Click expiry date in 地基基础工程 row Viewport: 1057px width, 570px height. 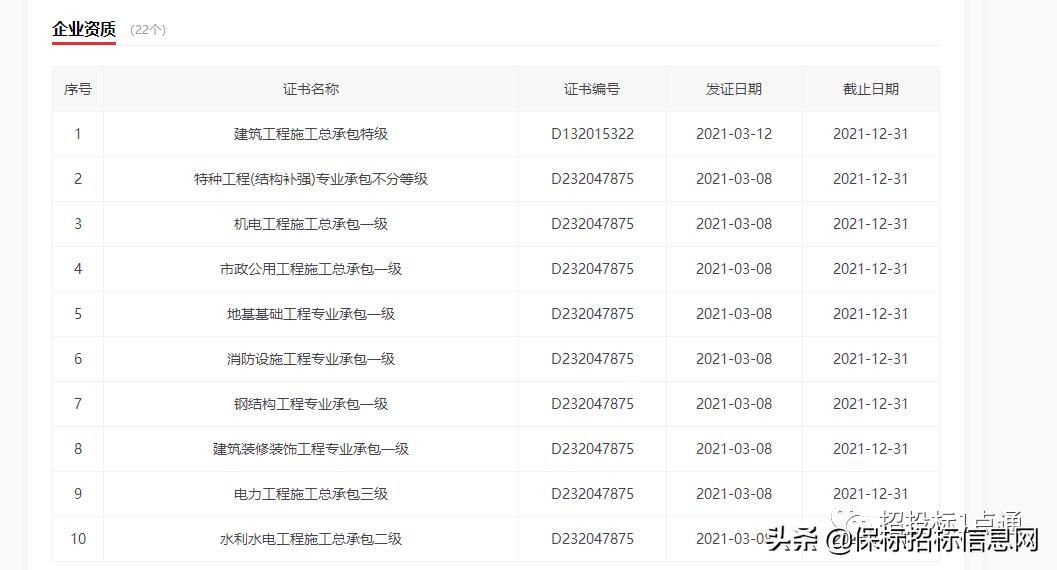[x=870, y=314]
